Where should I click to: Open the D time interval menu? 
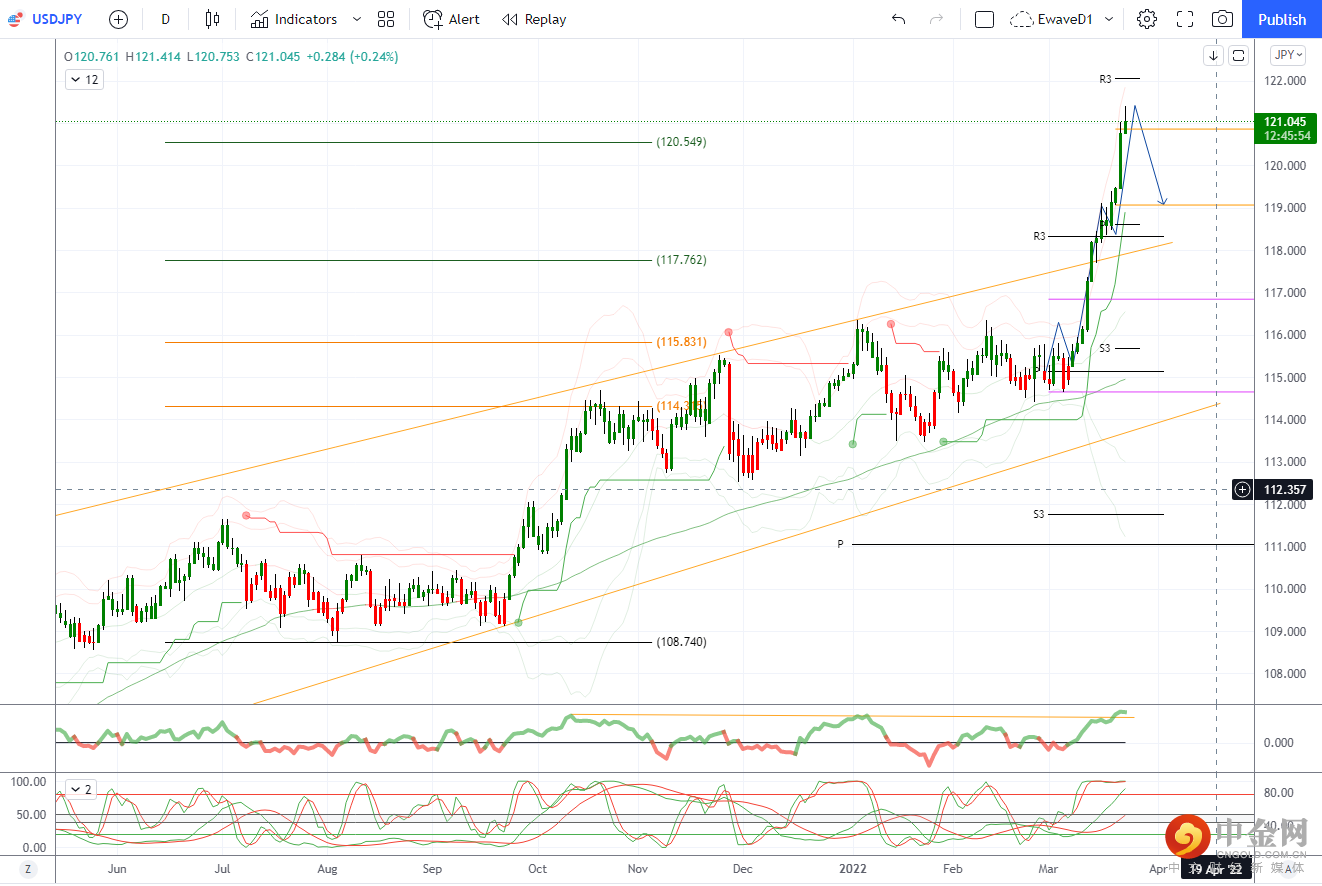165,19
